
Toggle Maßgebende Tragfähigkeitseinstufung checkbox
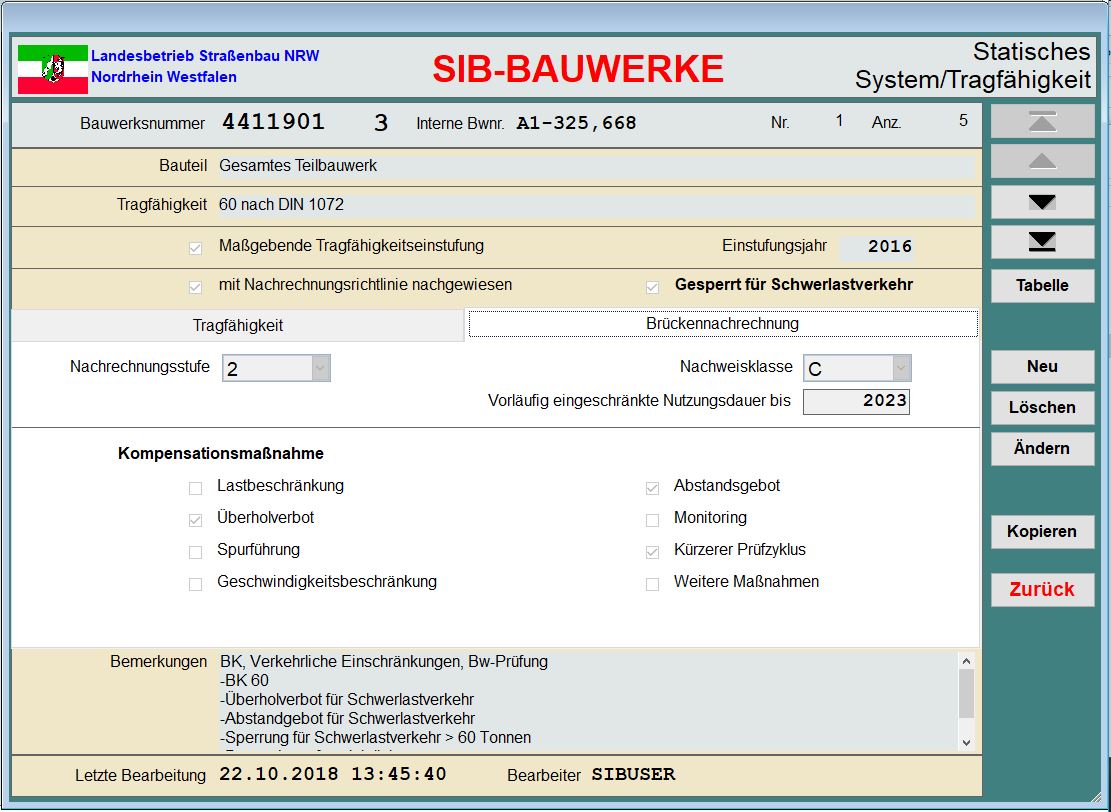196,248
